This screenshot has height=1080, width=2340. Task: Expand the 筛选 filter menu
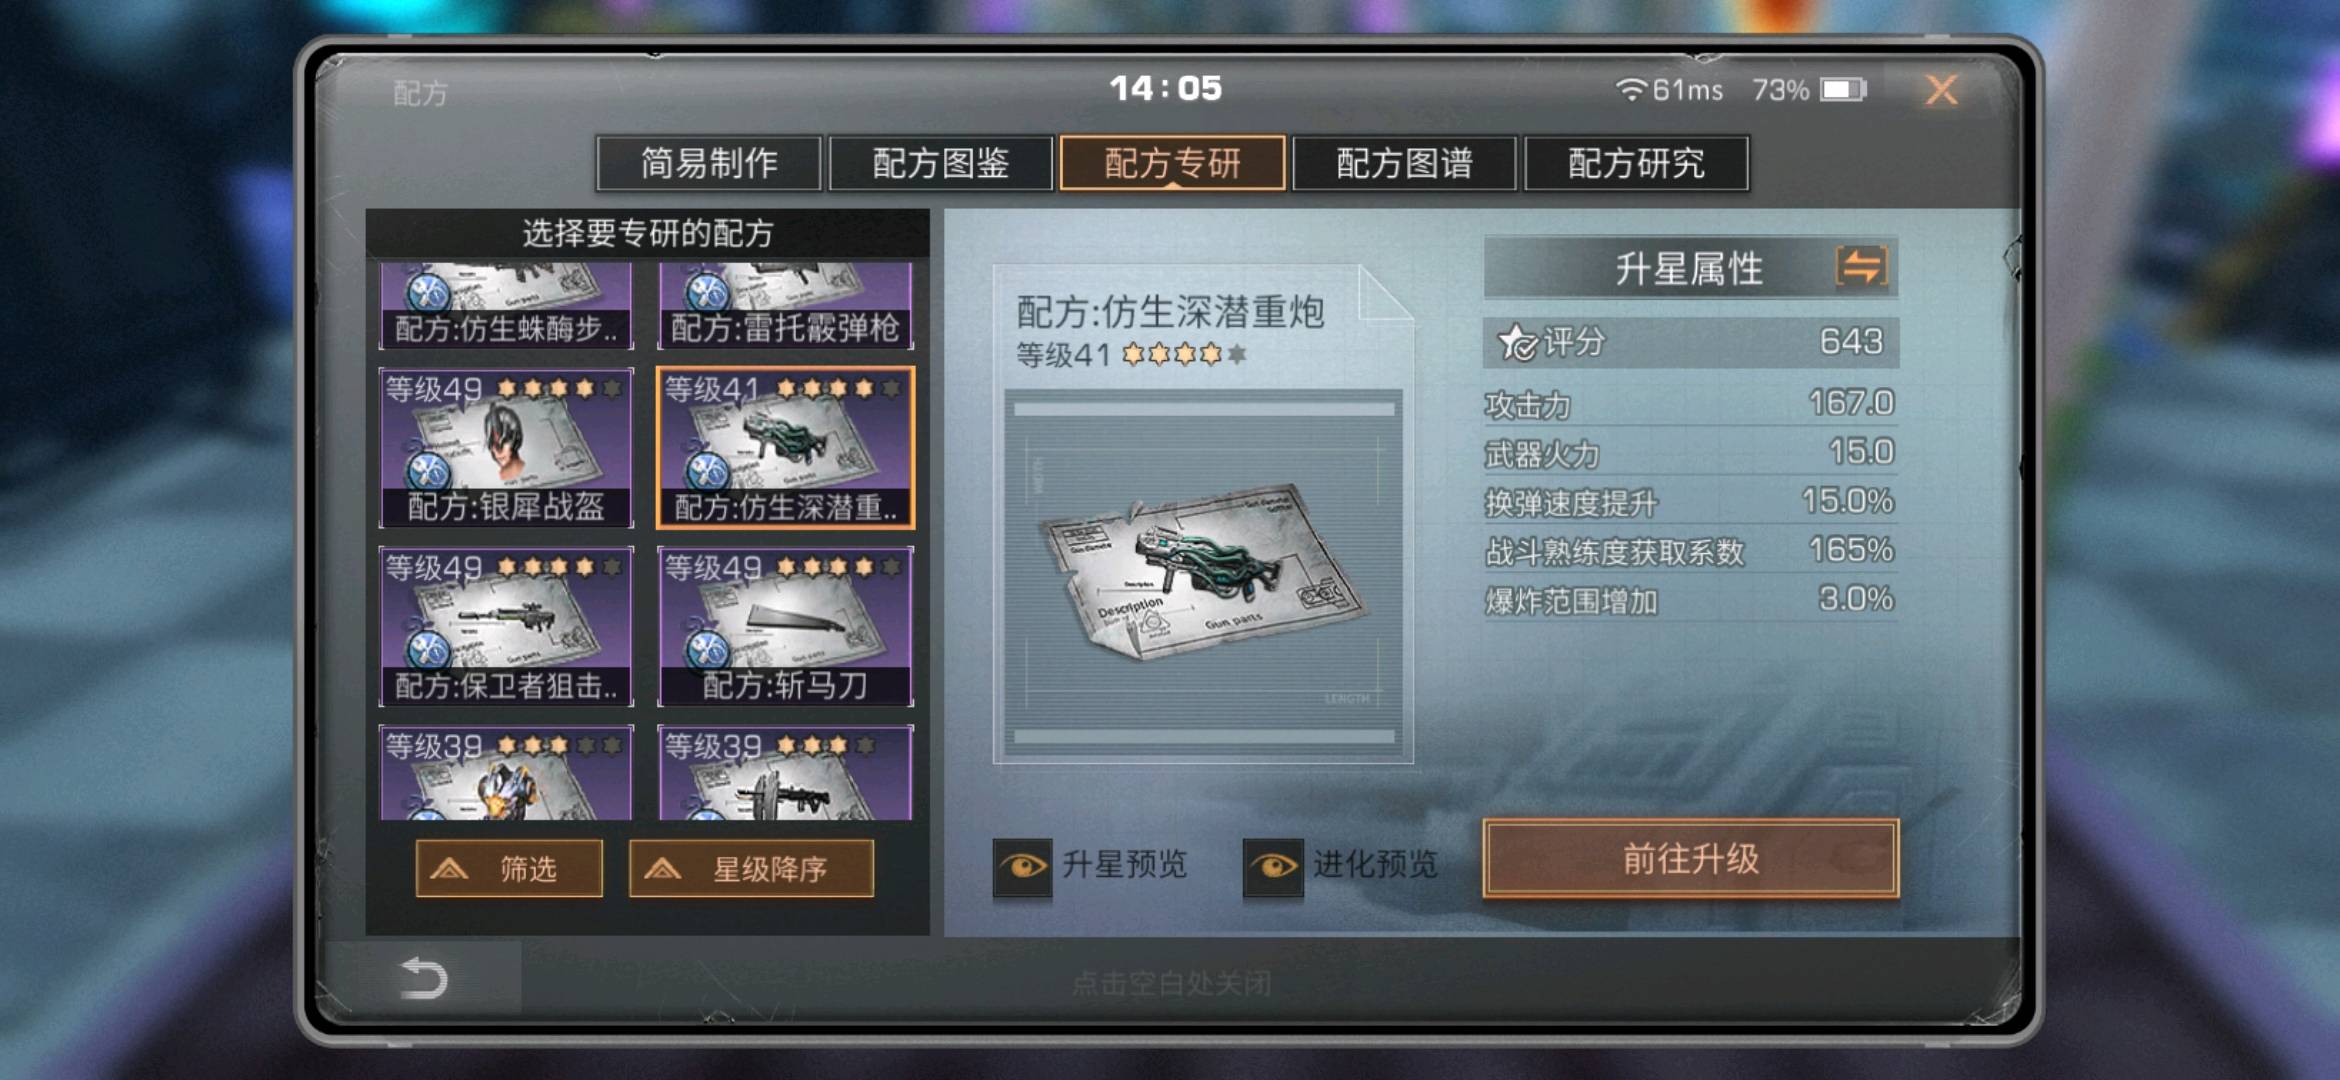(x=509, y=868)
